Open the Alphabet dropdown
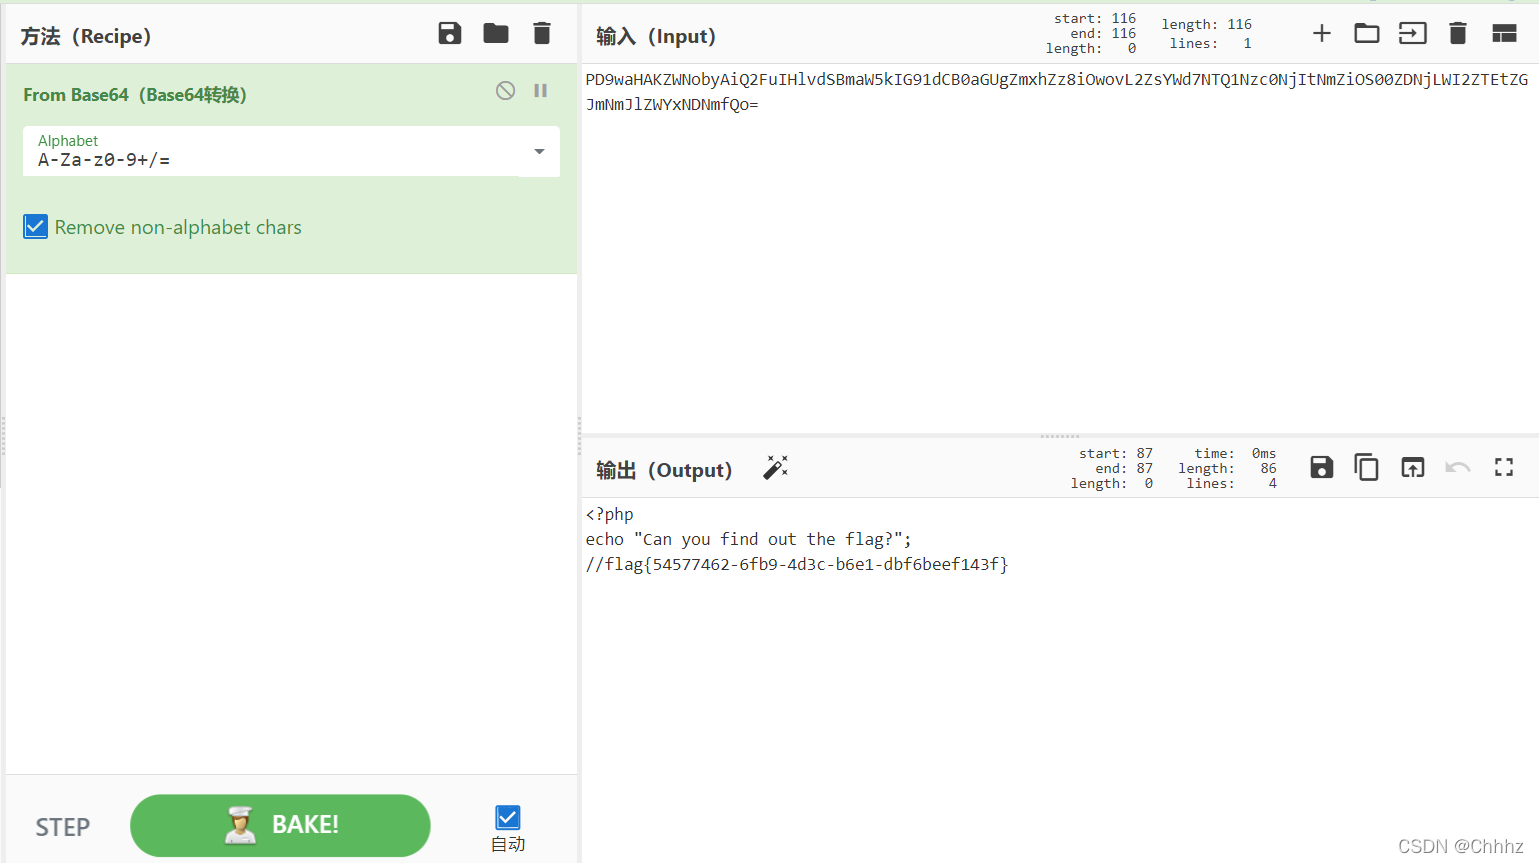The width and height of the screenshot is (1539, 863). click(x=539, y=151)
